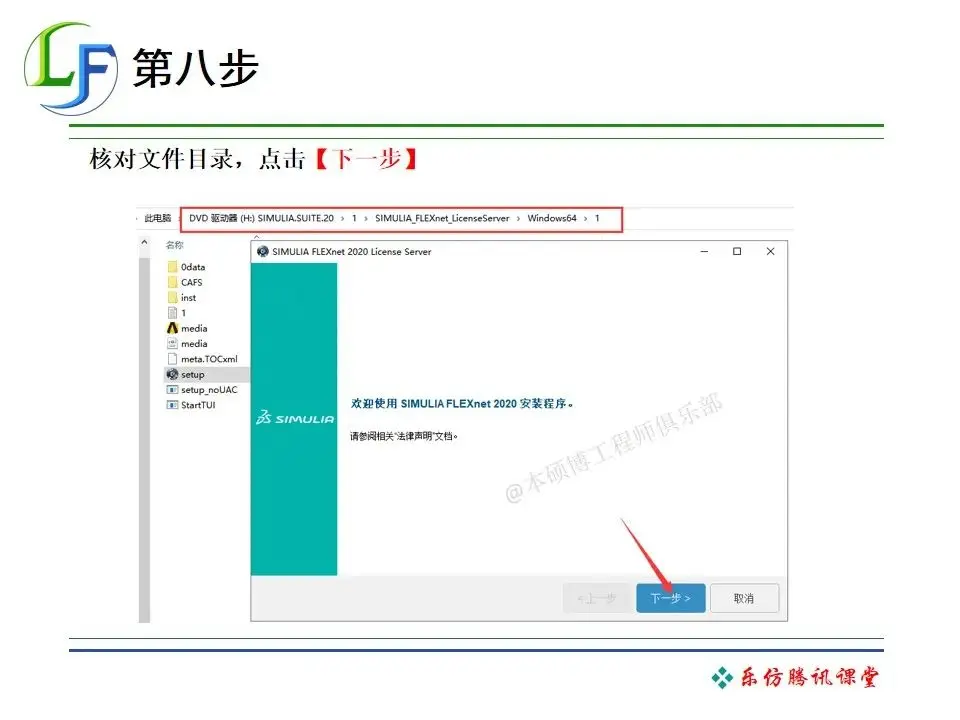Click the folder icon beside 0data
The image size is (960, 720).
pos(173,267)
